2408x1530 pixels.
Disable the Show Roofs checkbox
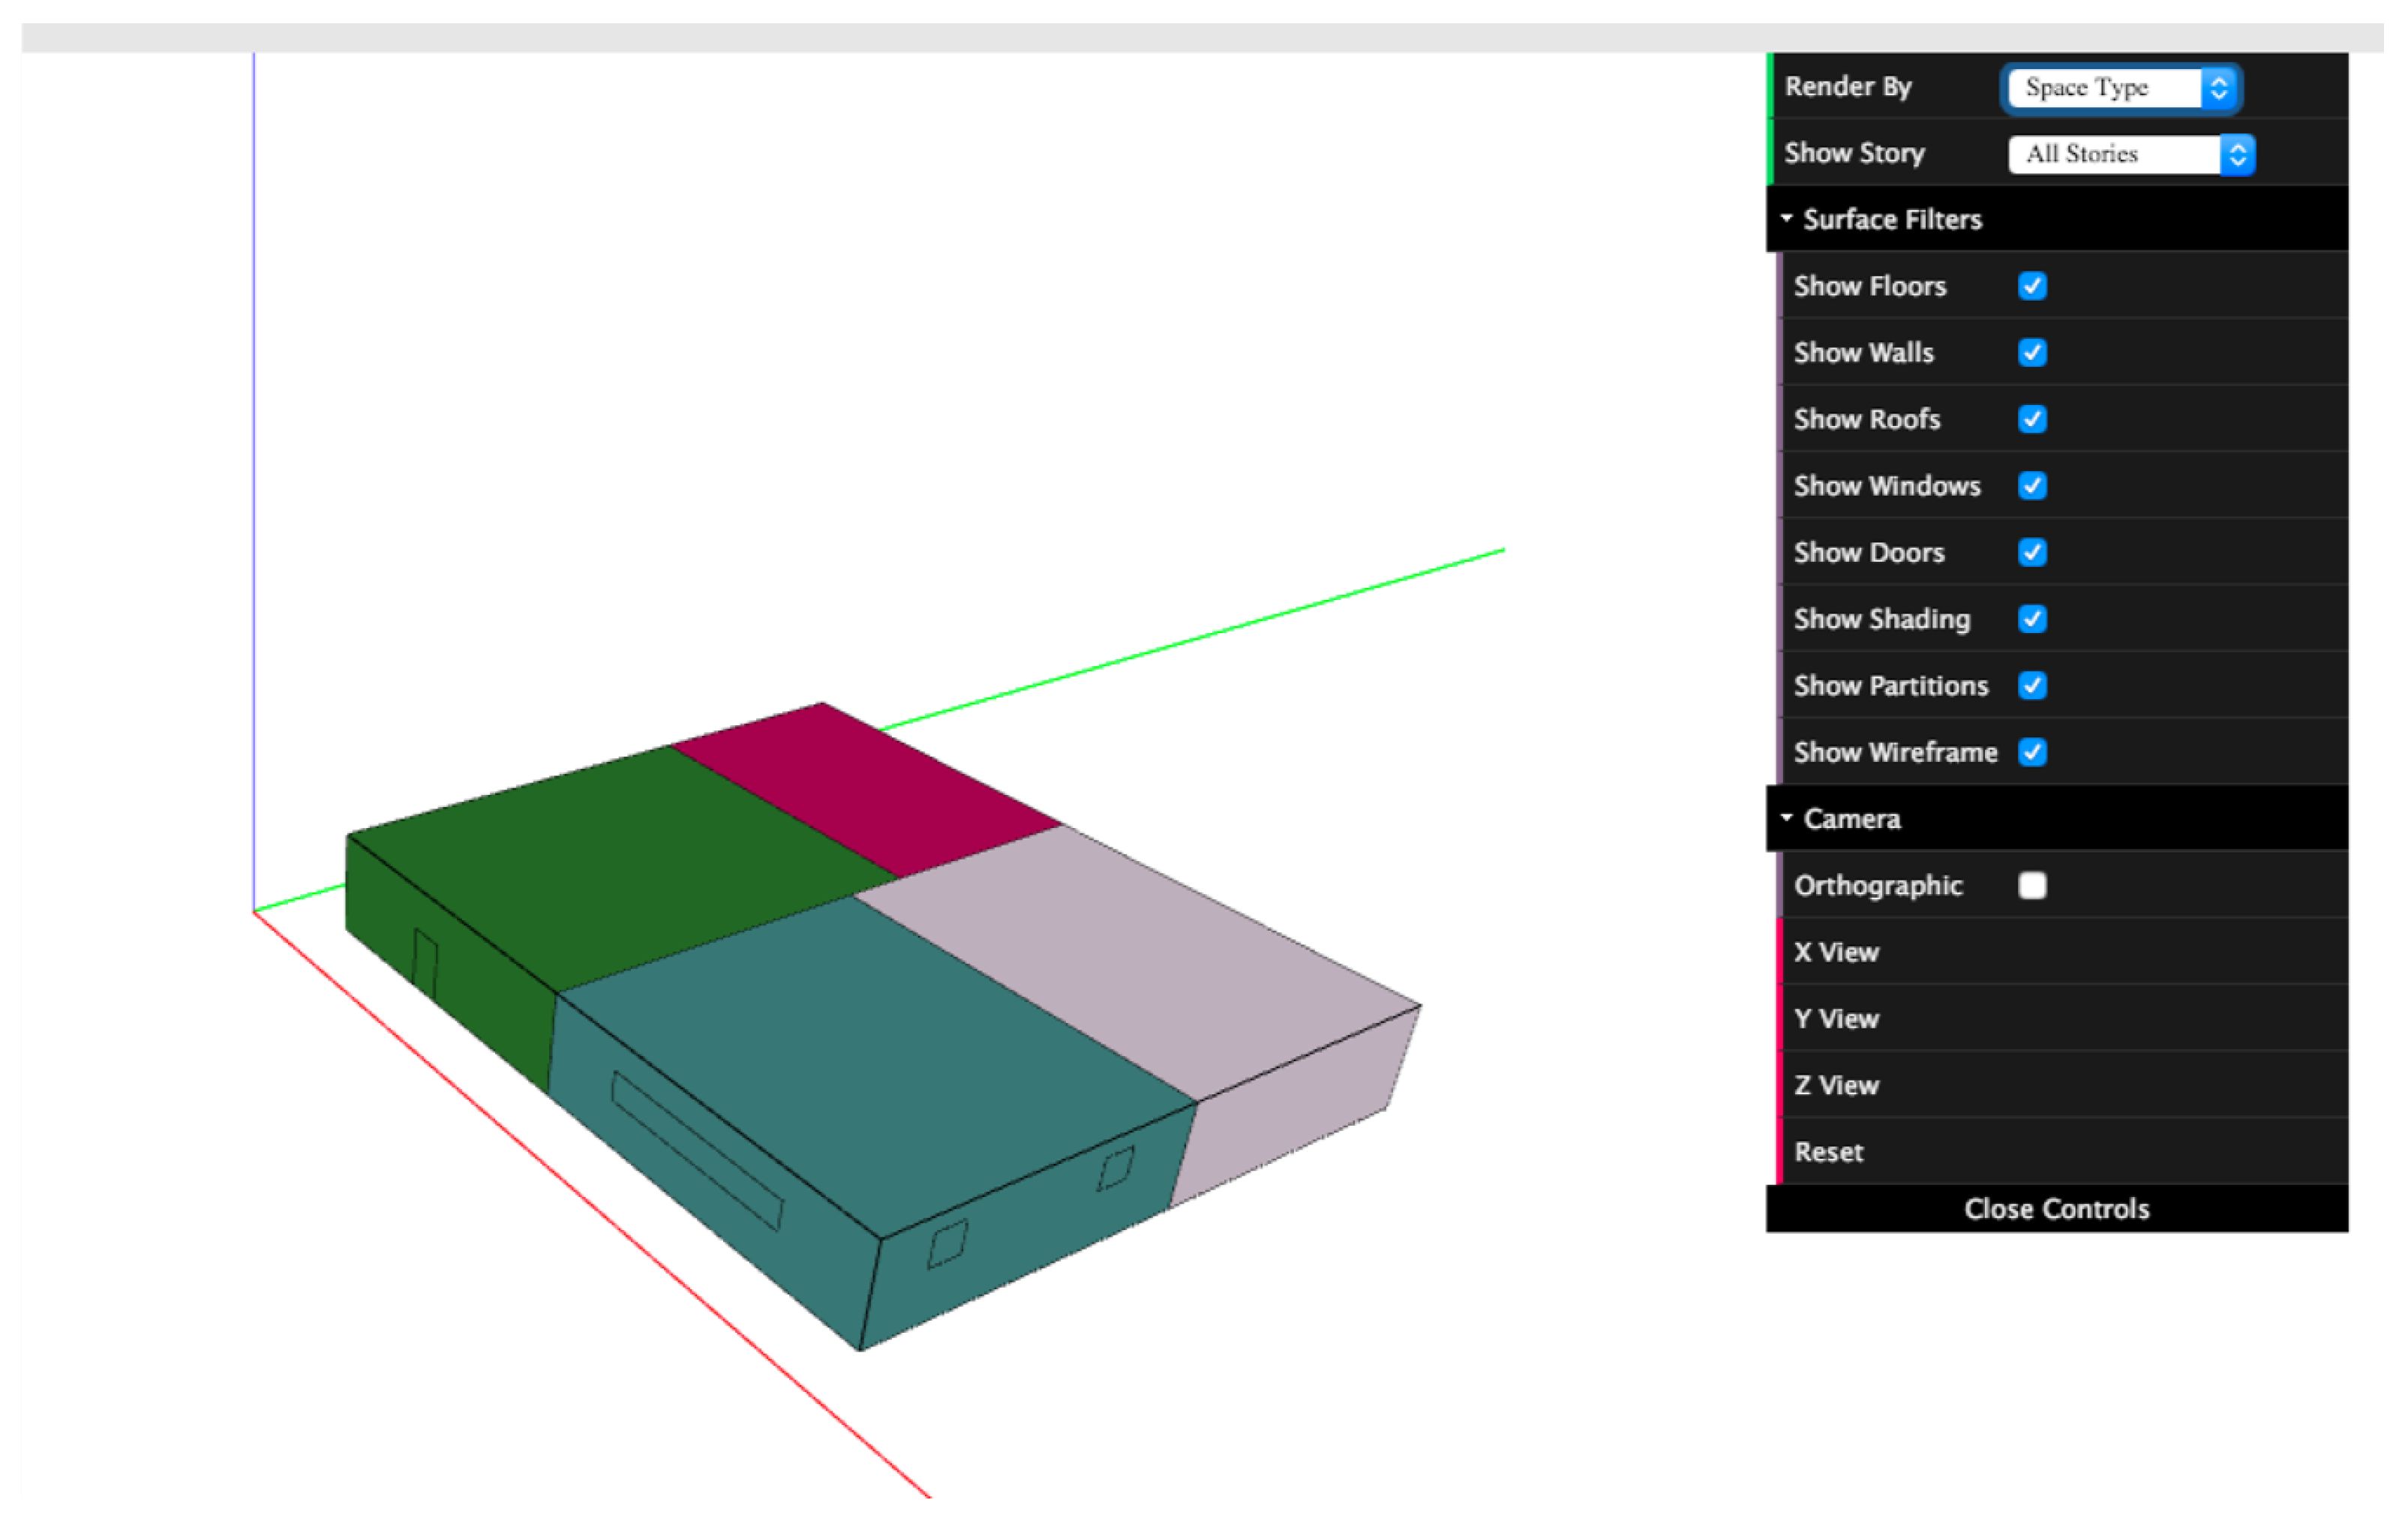(x=2033, y=420)
